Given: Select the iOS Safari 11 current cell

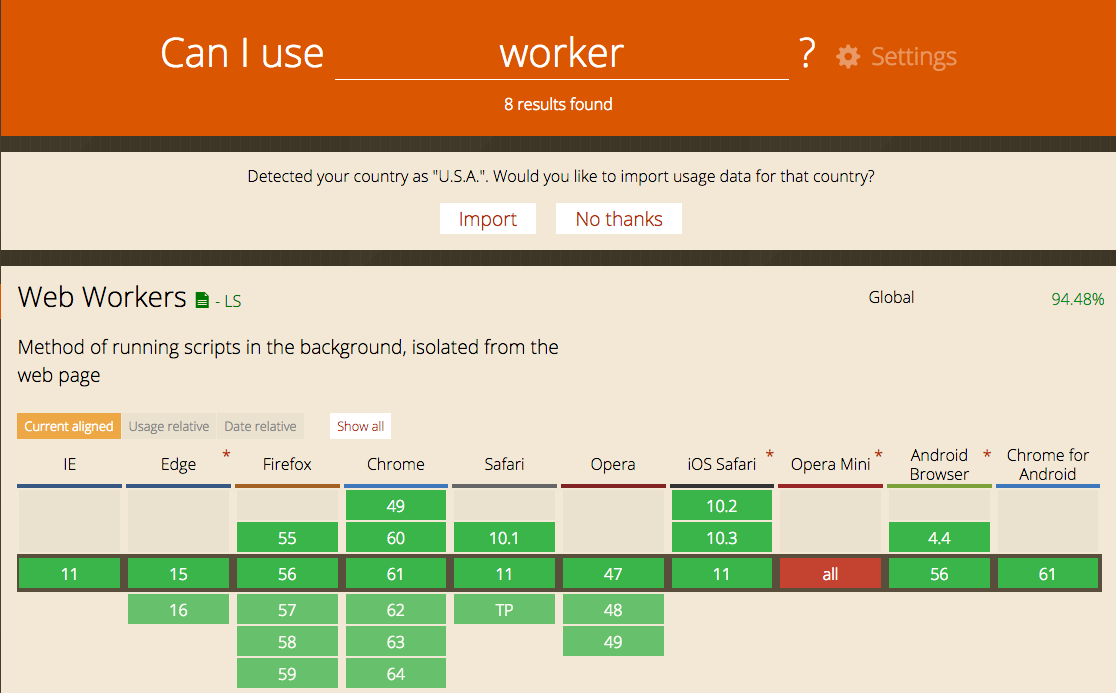Looking at the screenshot, I should coord(722,573).
